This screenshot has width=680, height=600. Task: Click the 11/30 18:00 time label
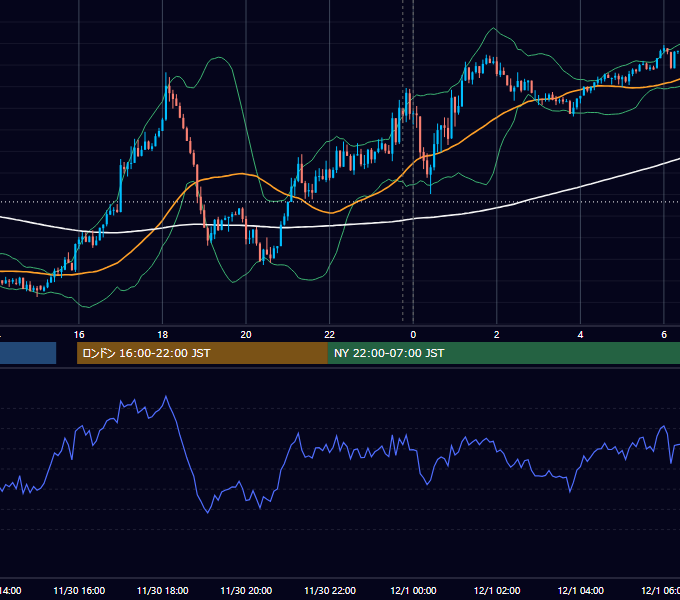point(163,590)
